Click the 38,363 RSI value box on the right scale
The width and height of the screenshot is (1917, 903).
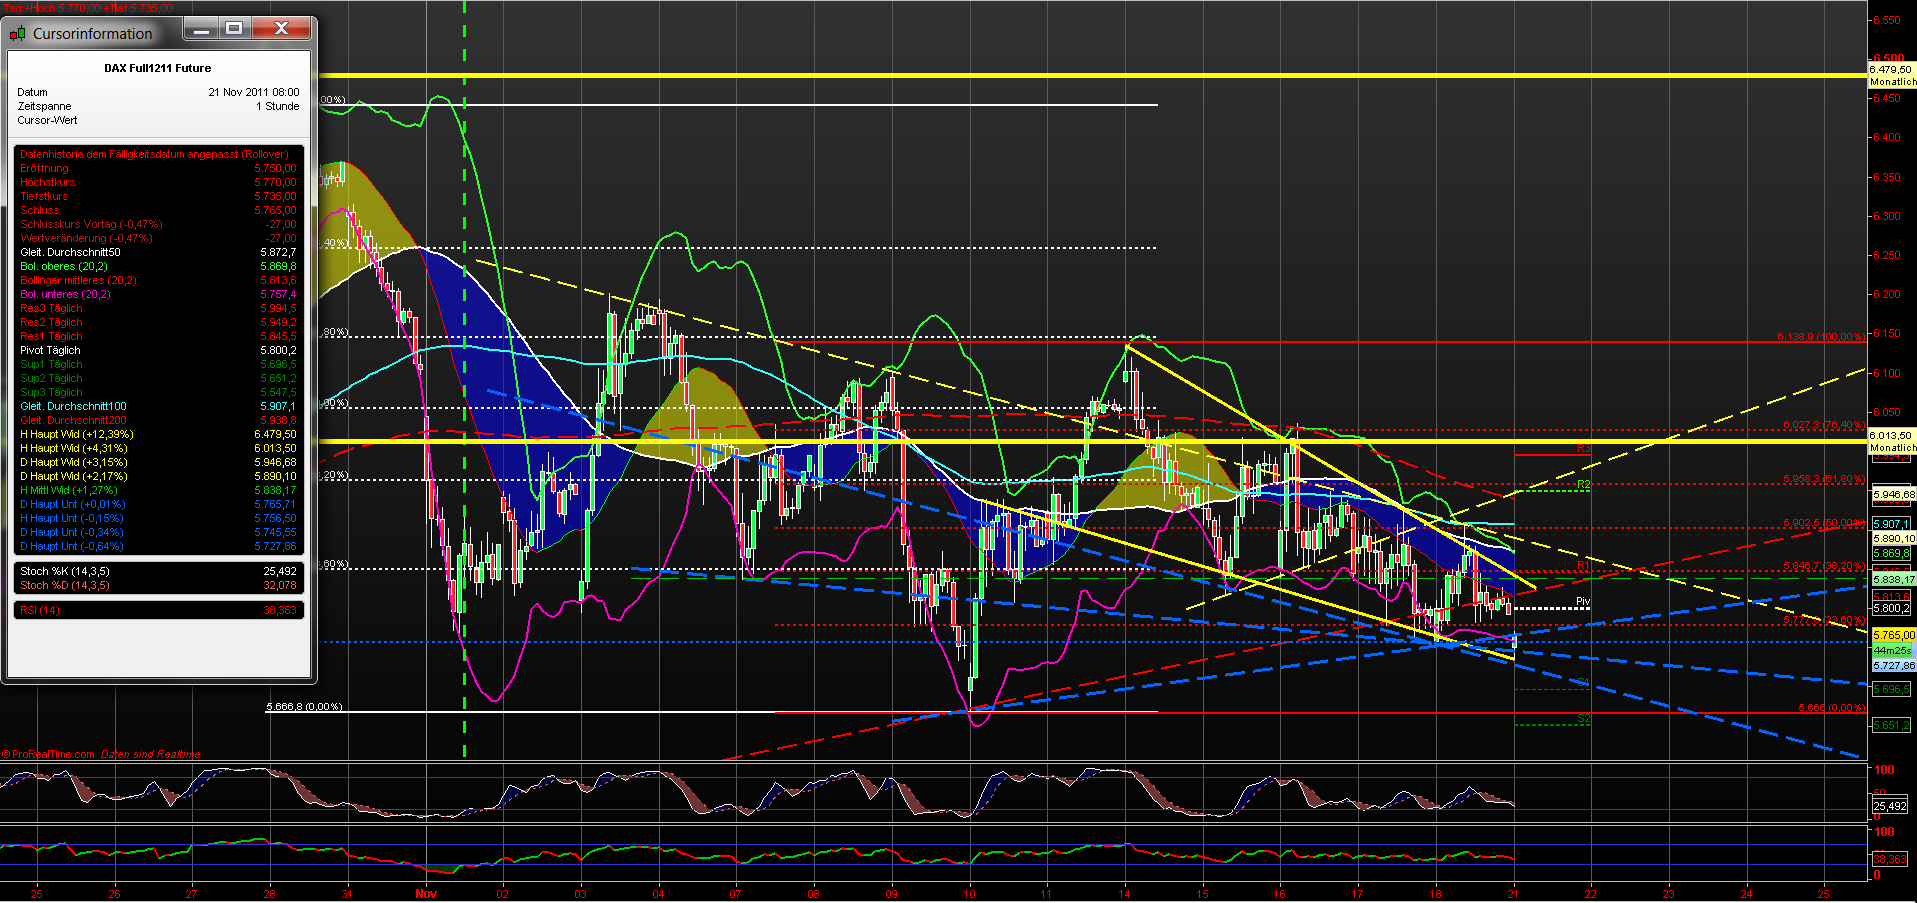1890,858
